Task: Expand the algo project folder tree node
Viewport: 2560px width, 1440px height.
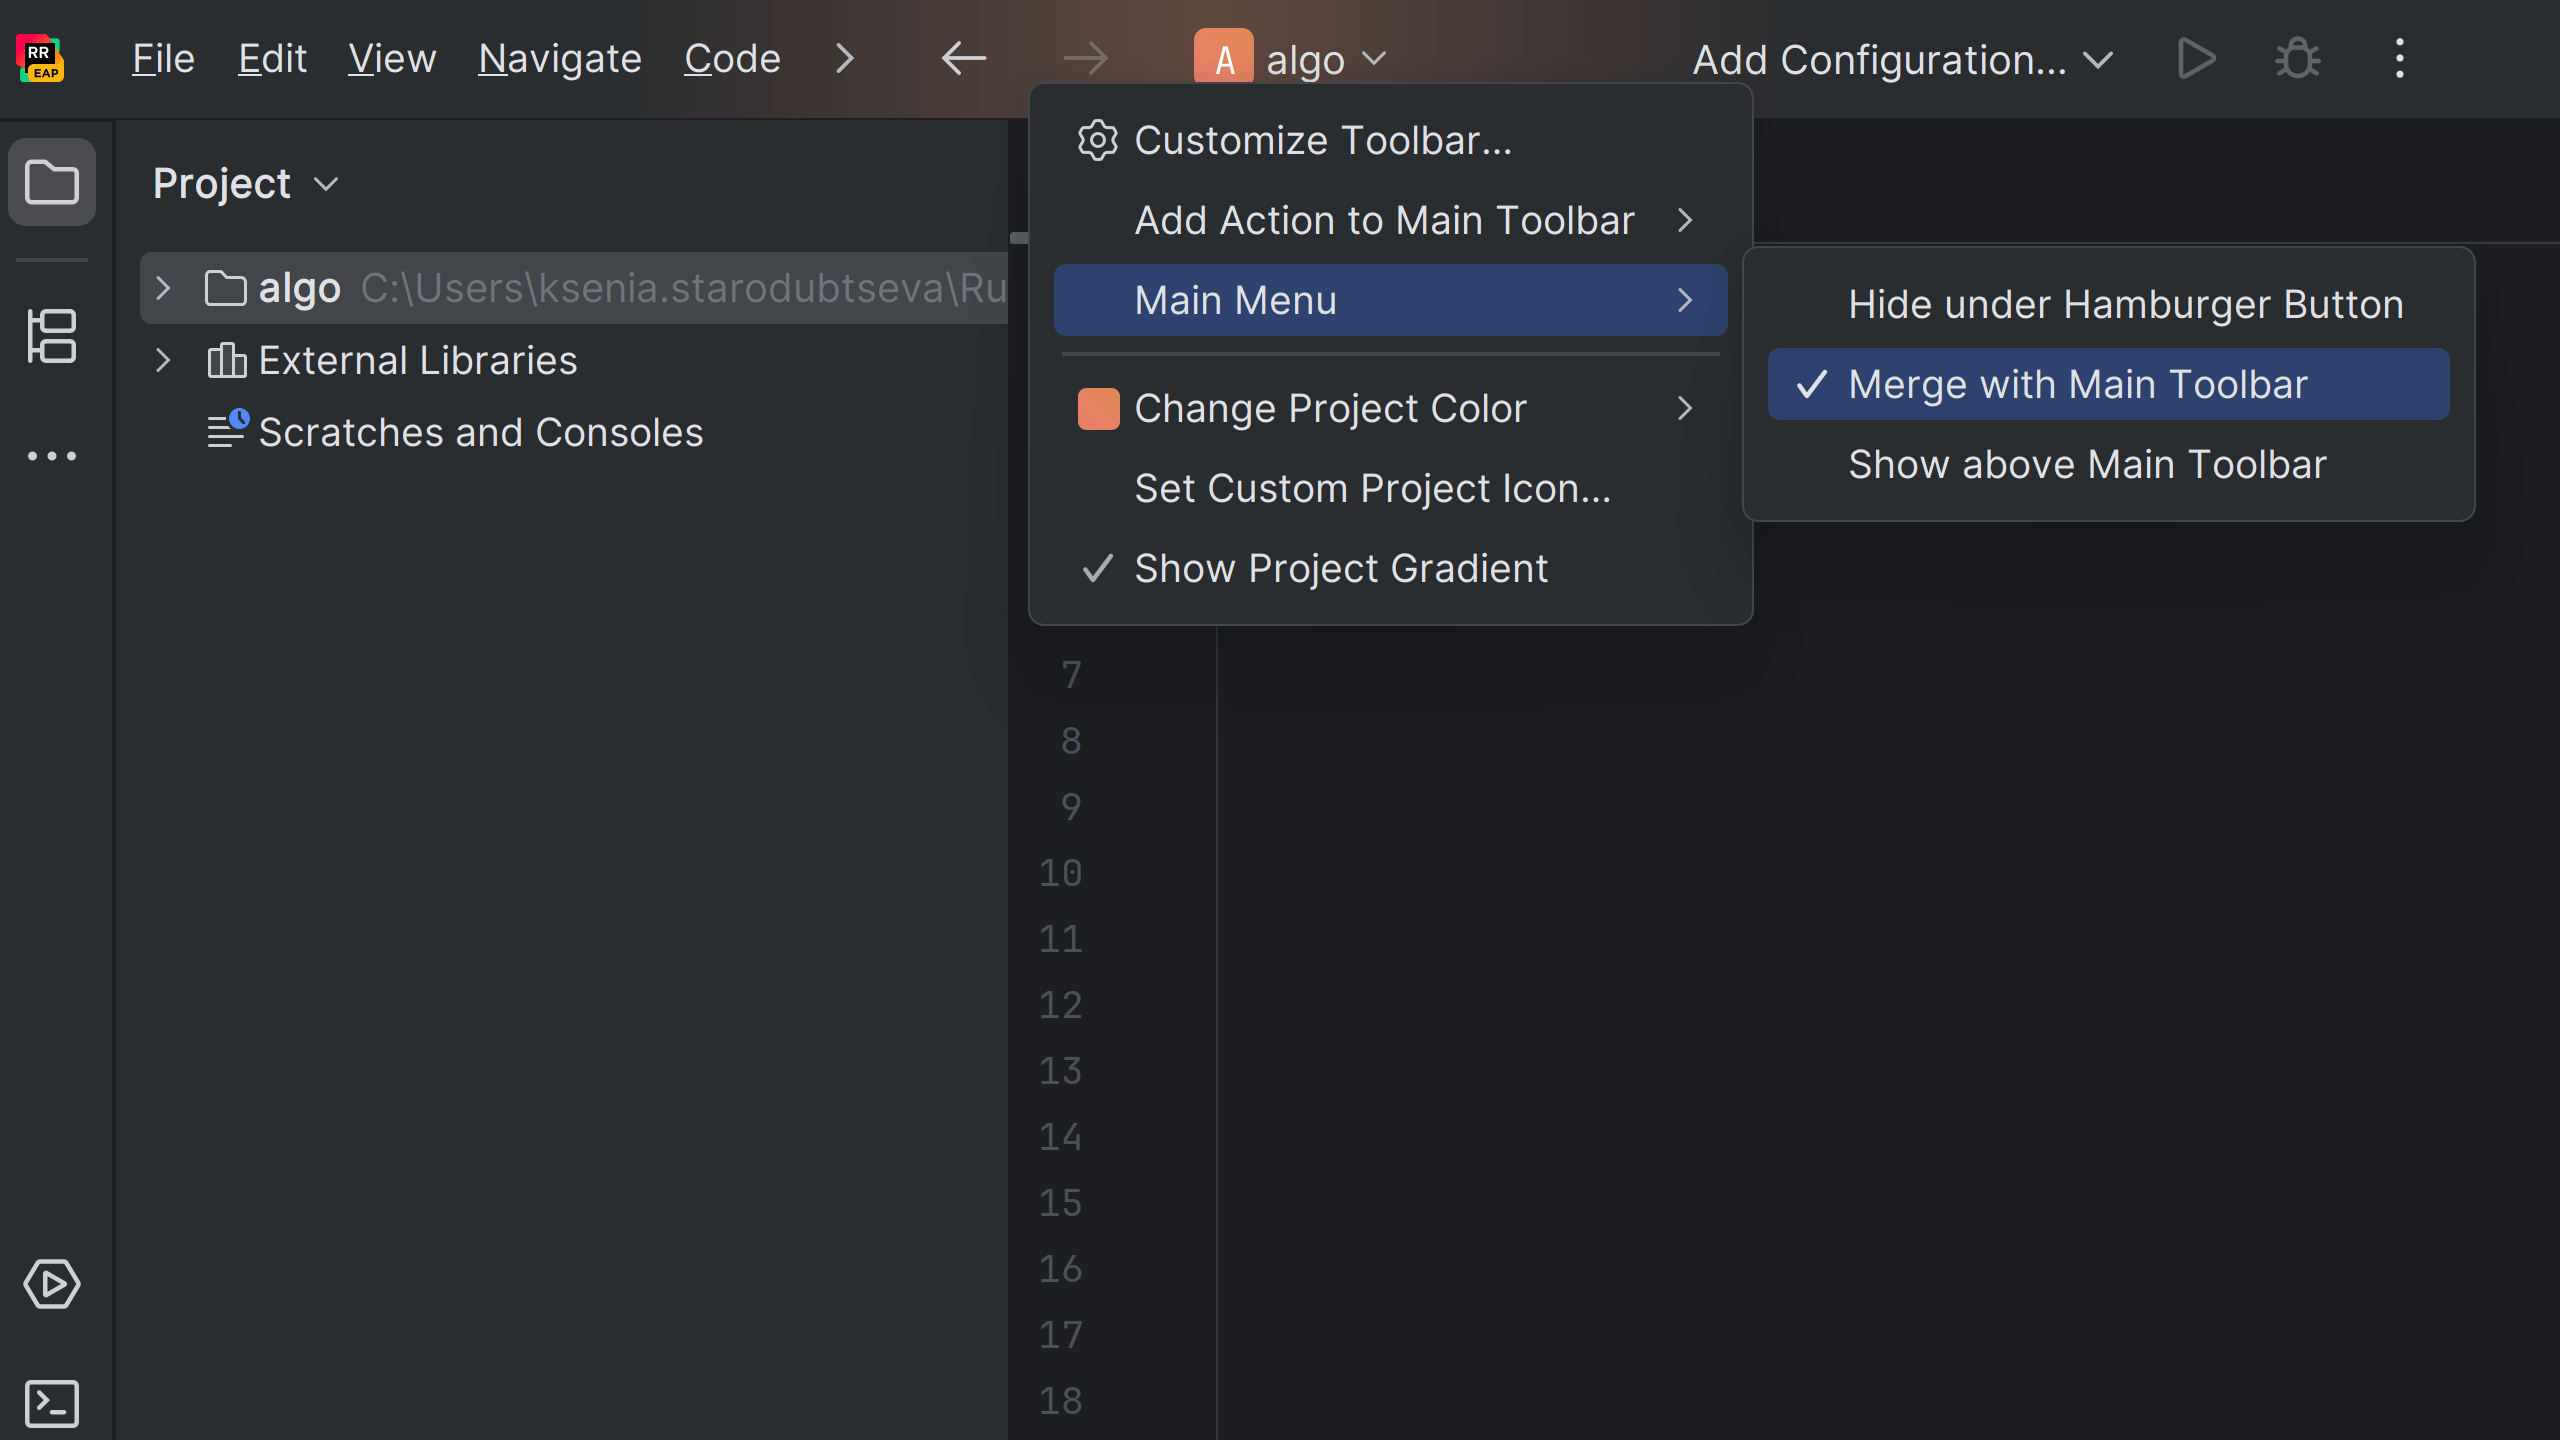Action: click(164, 288)
